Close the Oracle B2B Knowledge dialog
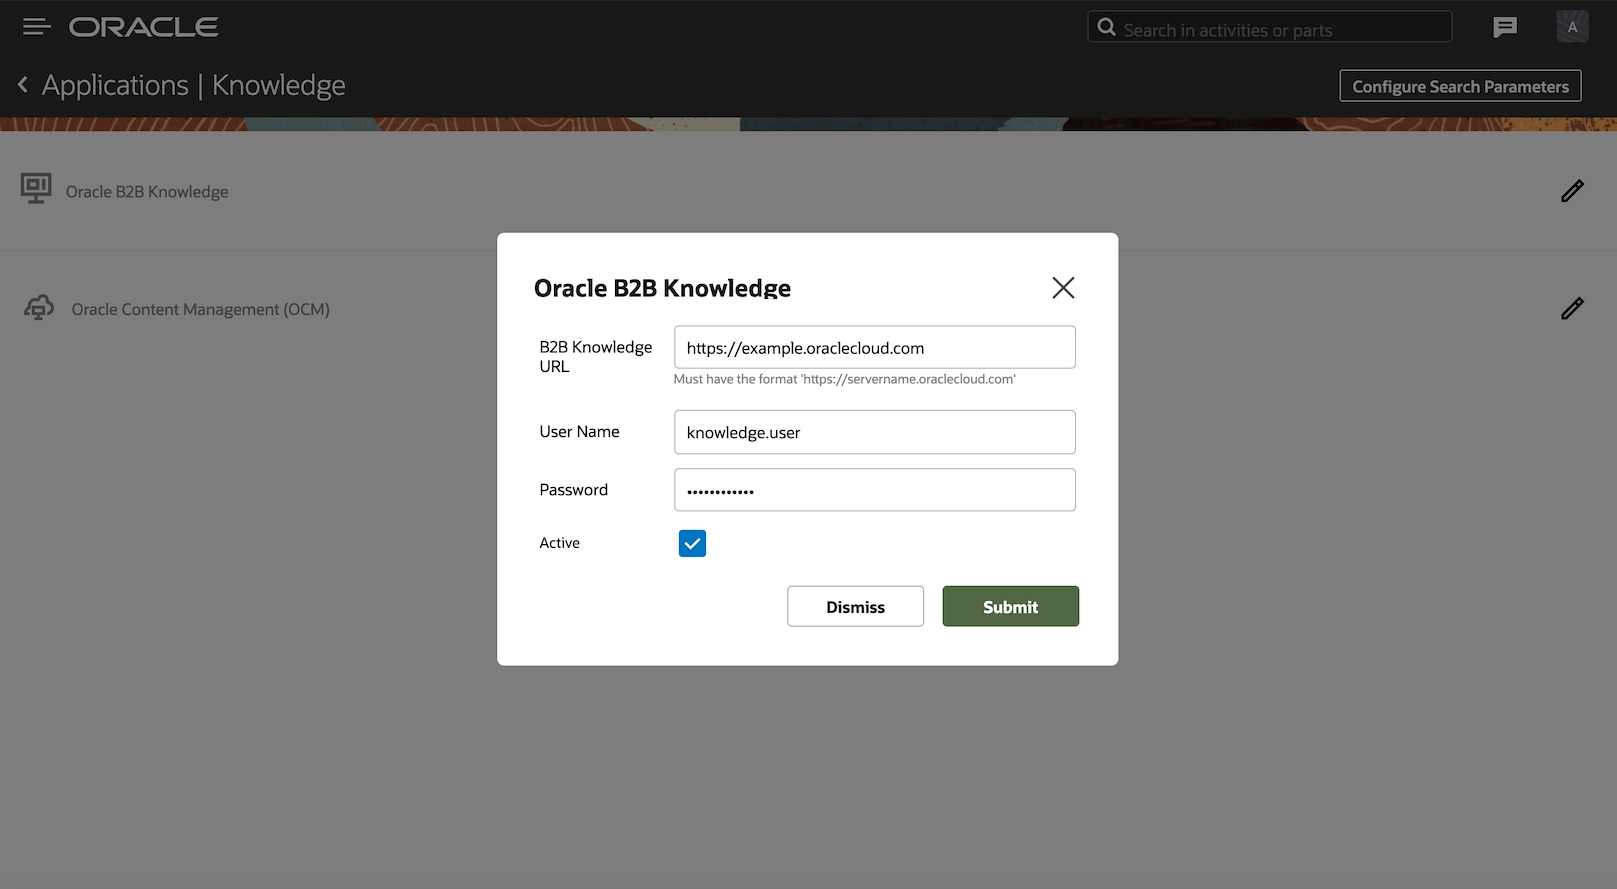Screen dimensions: 1617x889 1063,288
